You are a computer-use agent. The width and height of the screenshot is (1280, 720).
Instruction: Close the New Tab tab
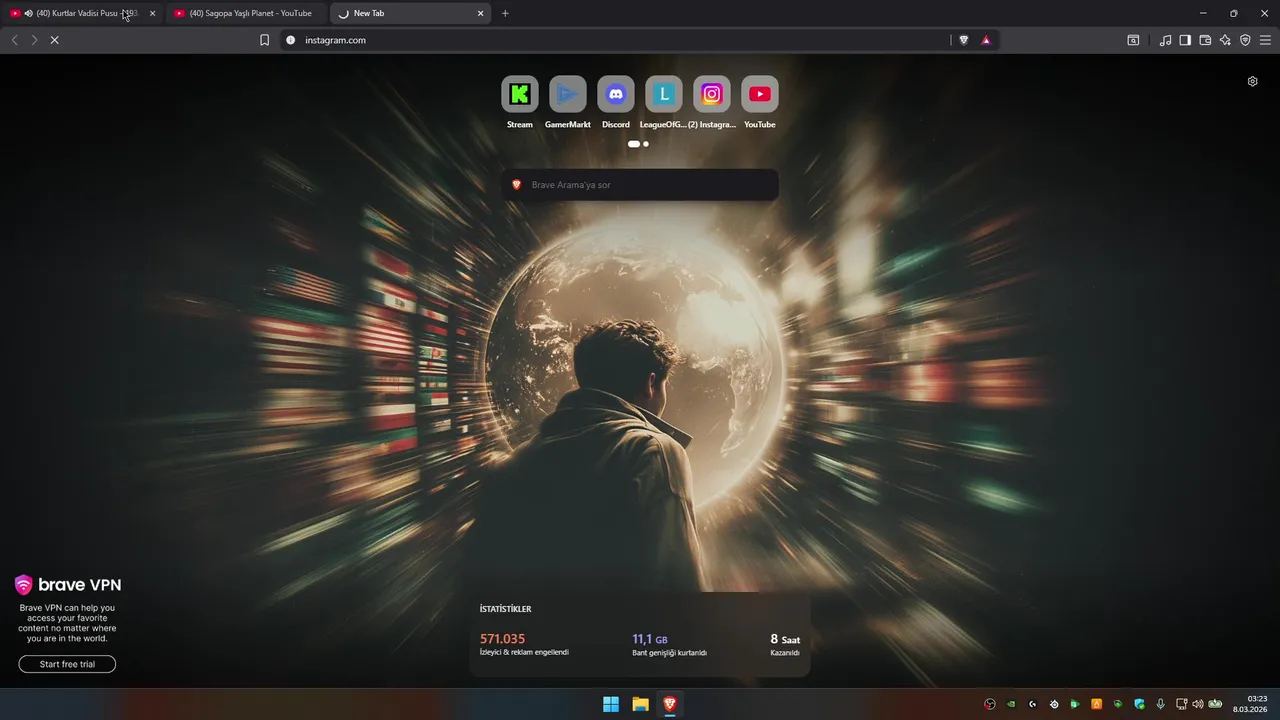coord(480,13)
